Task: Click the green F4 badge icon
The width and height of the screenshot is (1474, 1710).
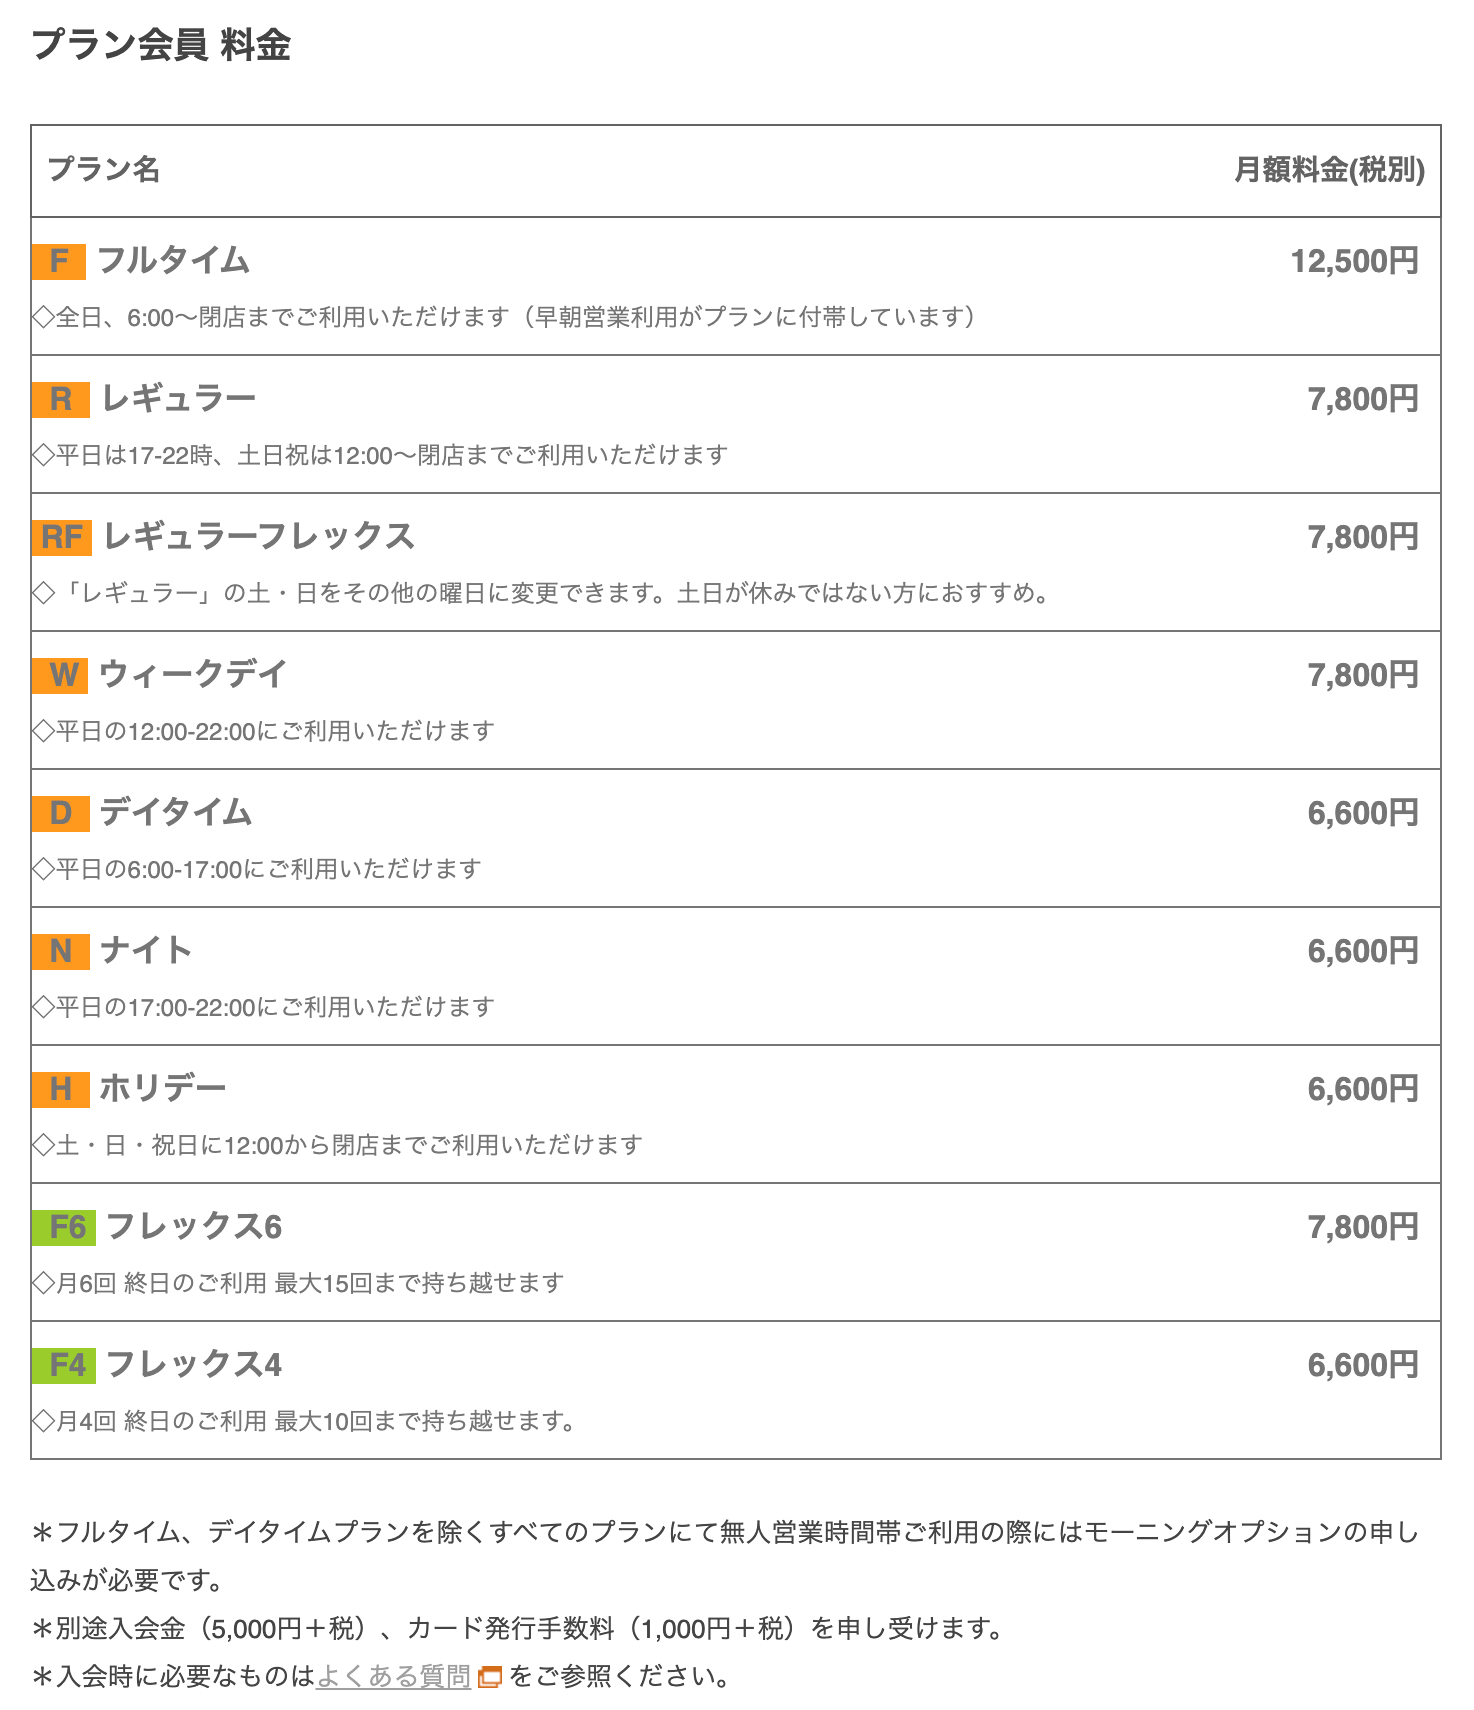Action: click(64, 1365)
